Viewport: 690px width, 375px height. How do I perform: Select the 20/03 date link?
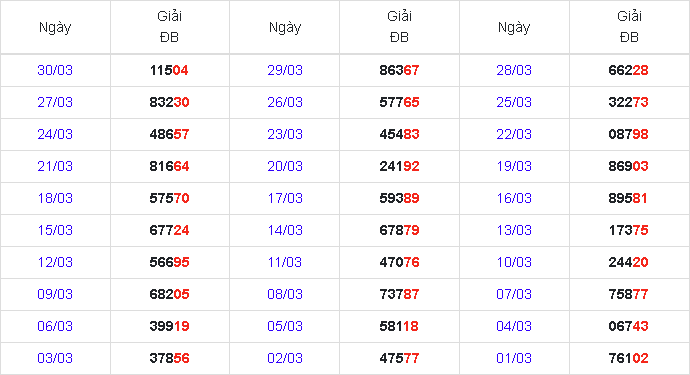(285, 166)
